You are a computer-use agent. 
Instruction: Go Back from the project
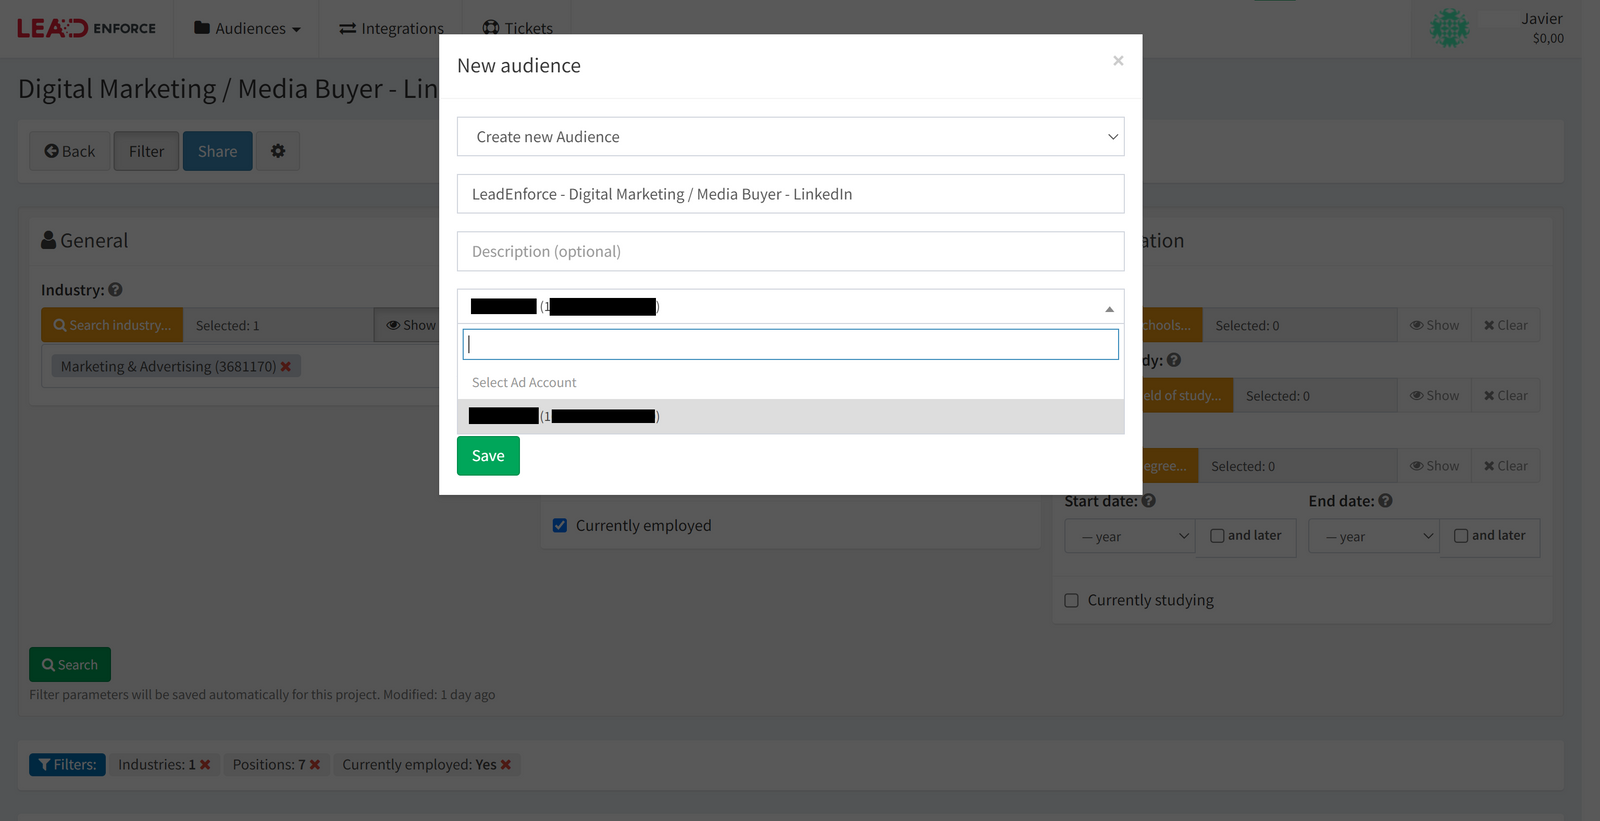tap(69, 151)
